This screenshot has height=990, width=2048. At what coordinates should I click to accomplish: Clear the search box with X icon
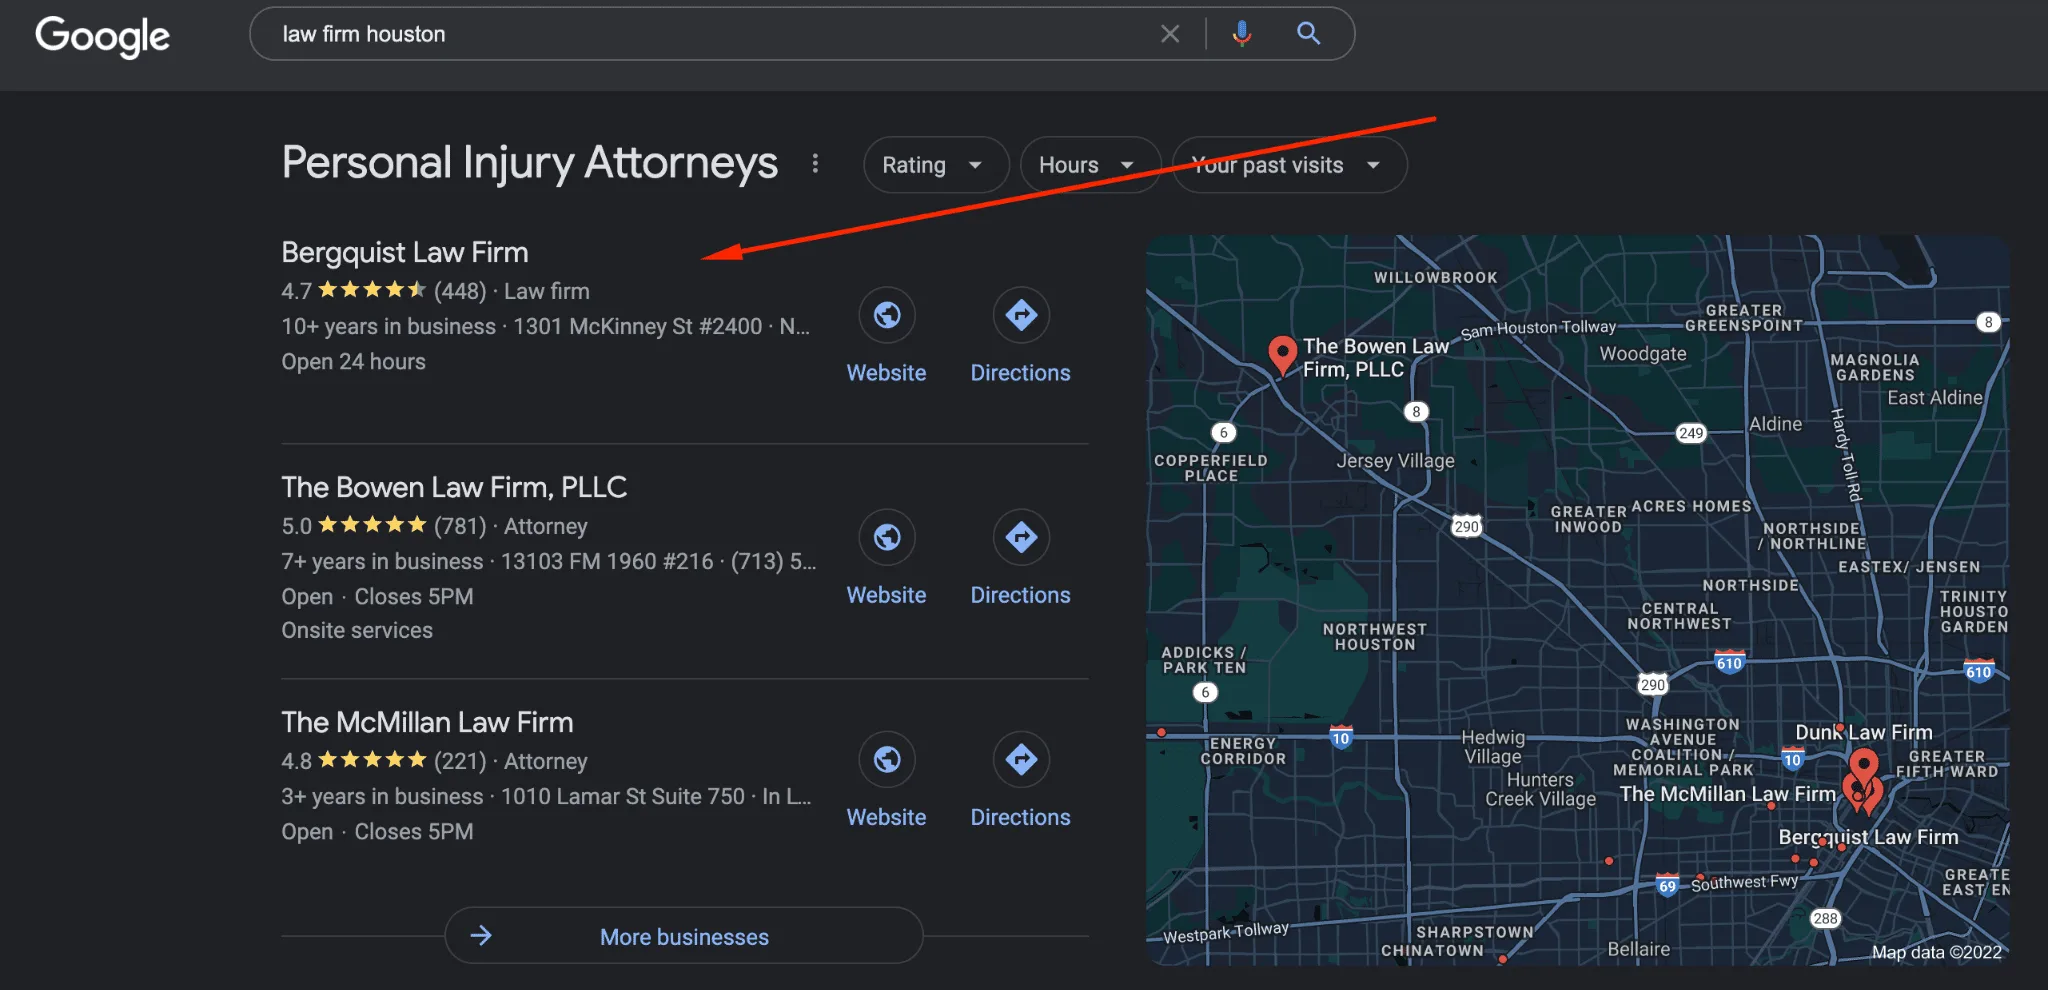[1170, 34]
